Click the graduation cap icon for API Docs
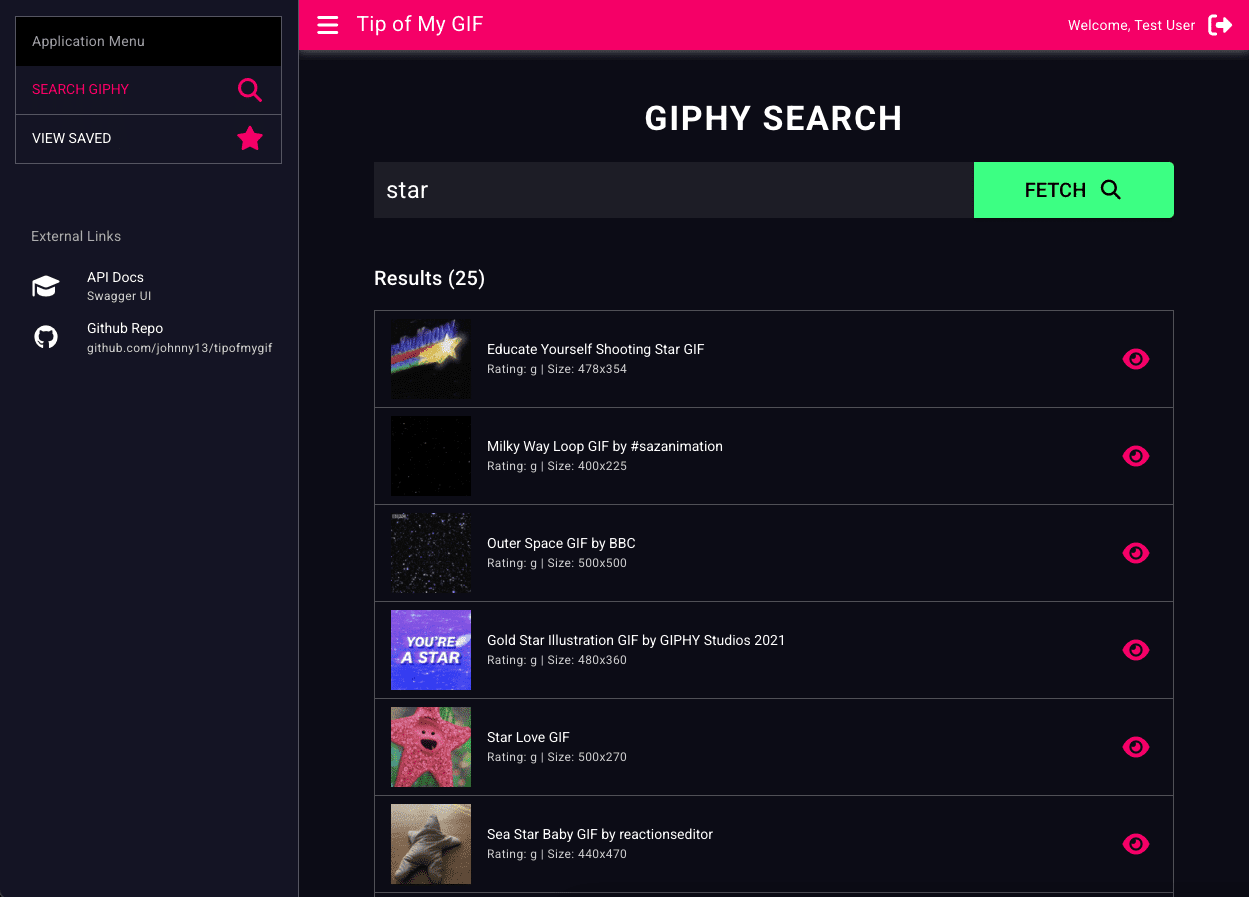 point(45,285)
